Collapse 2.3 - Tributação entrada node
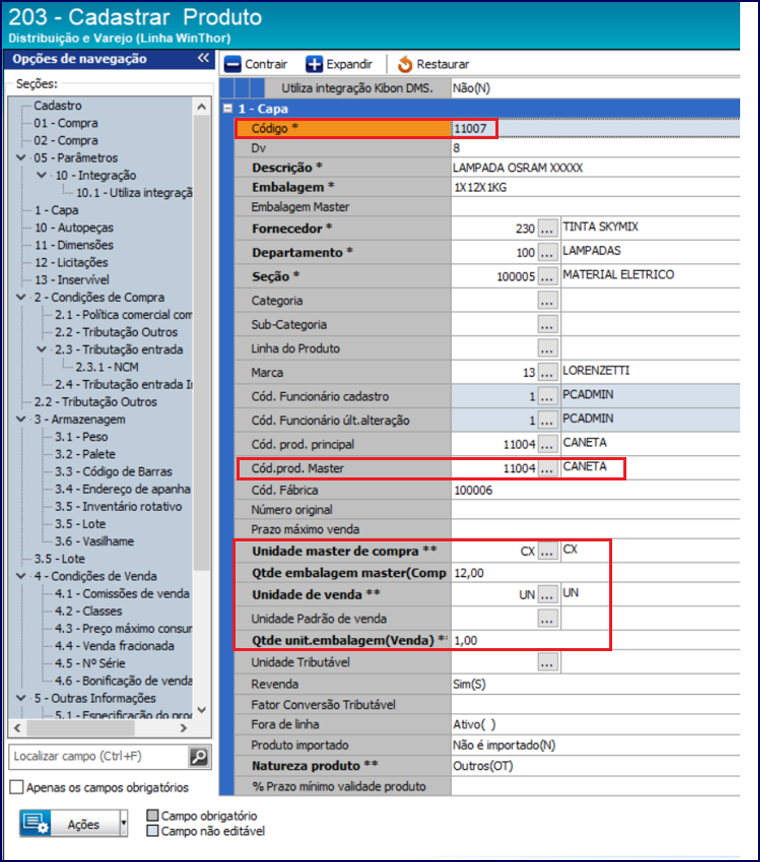The height and width of the screenshot is (862, 760). pyautogui.click(x=42, y=350)
